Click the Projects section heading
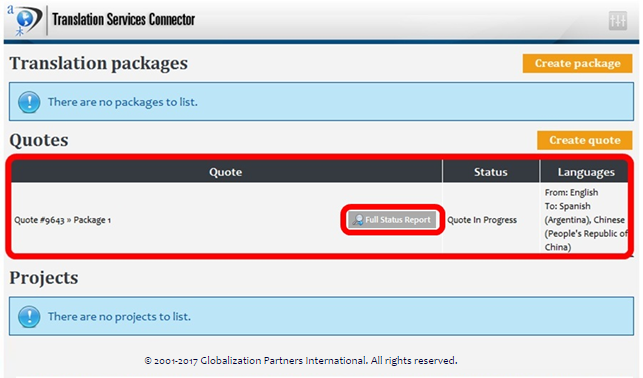 coord(44,278)
